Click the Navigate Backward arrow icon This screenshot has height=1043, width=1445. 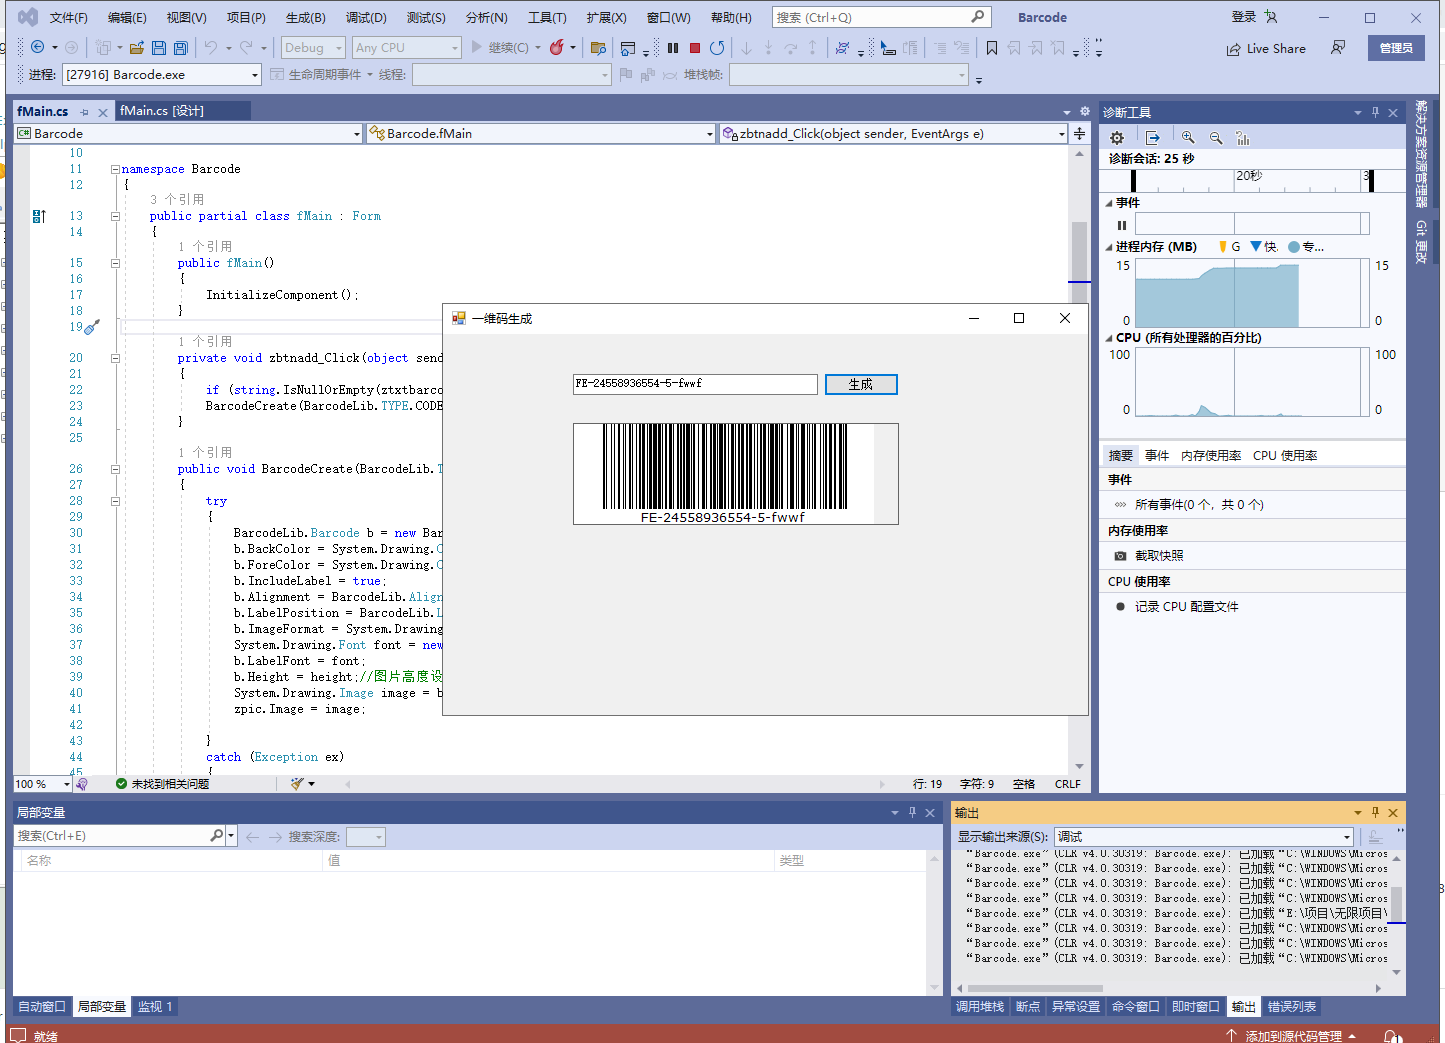coord(38,48)
